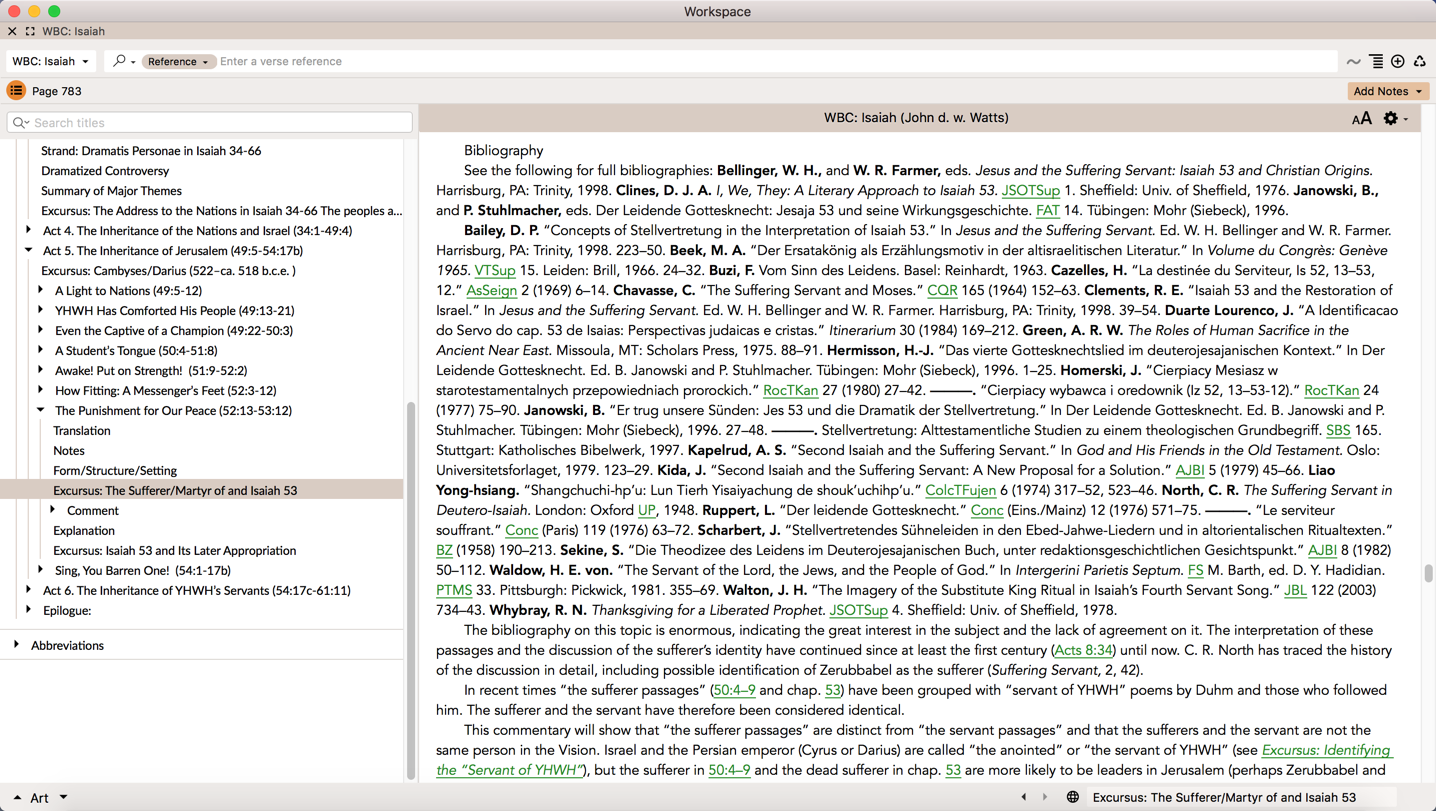
Task: Click the recycle arrows icon in the toolbar
Action: [1419, 62]
